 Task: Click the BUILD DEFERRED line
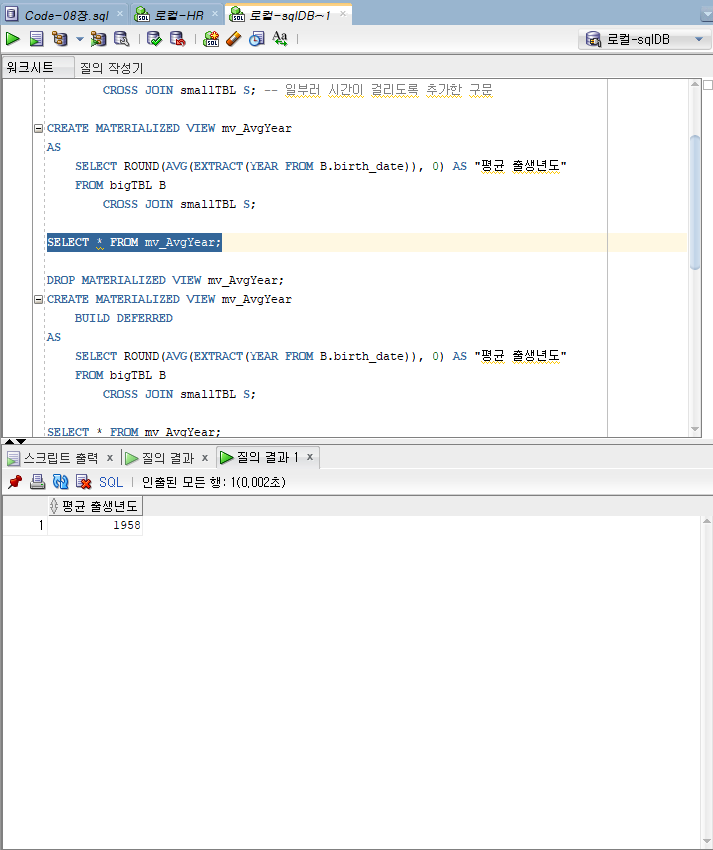(x=124, y=318)
